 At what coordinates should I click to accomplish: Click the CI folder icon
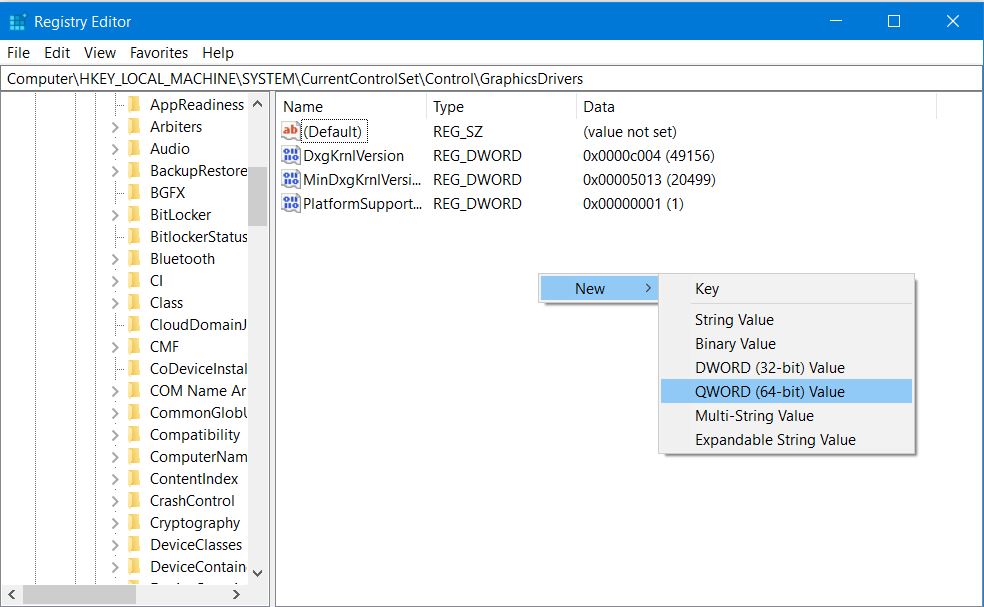click(x=134, y=281)
